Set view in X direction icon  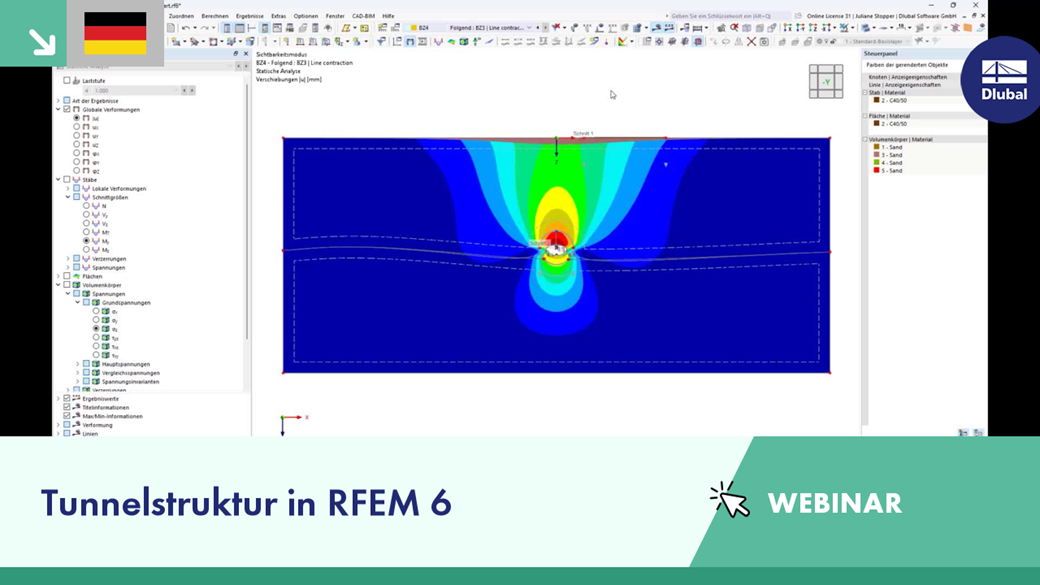pos(787,28)
